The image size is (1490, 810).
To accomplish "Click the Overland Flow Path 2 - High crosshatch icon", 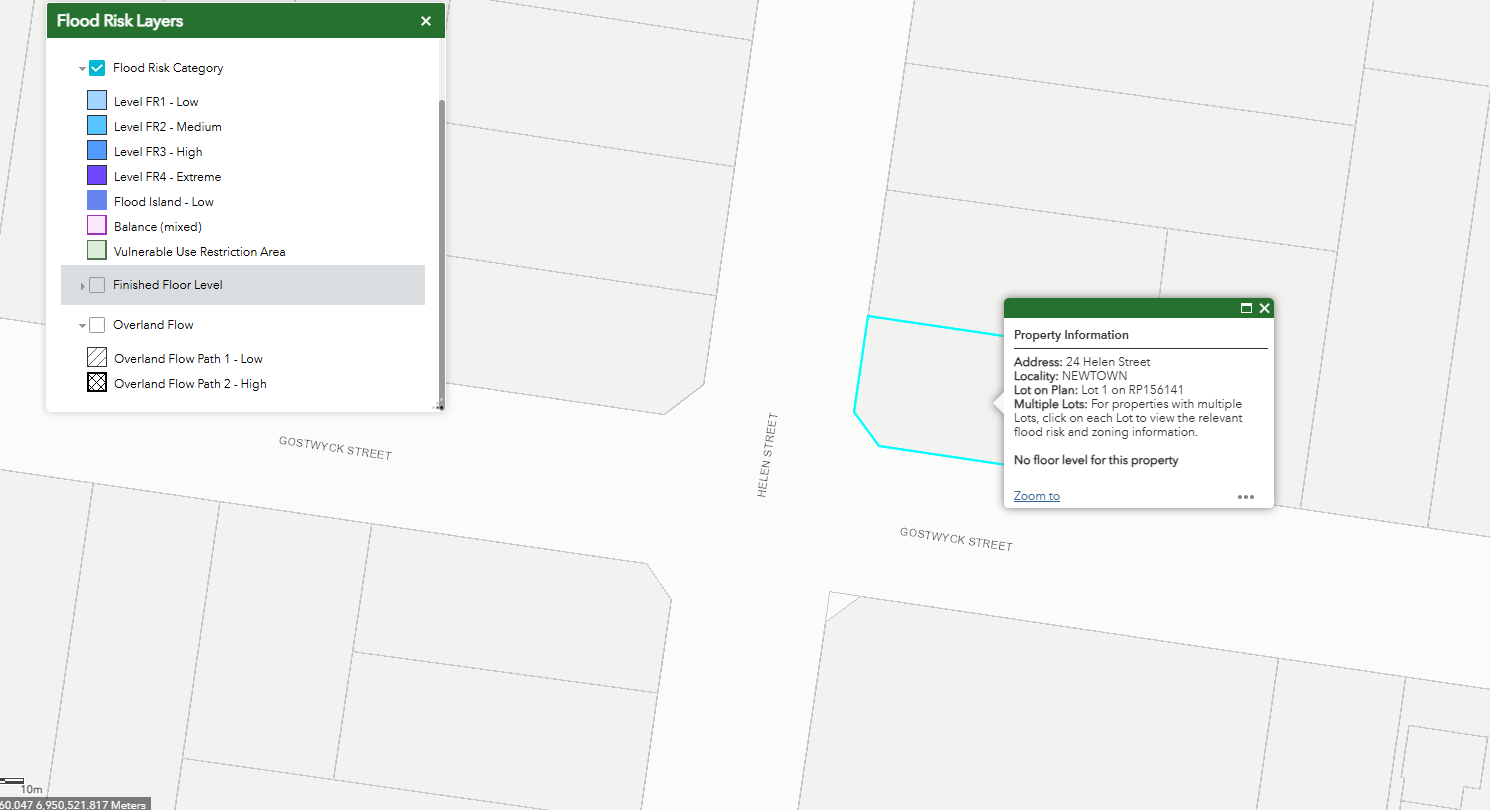I will point(97,383).
